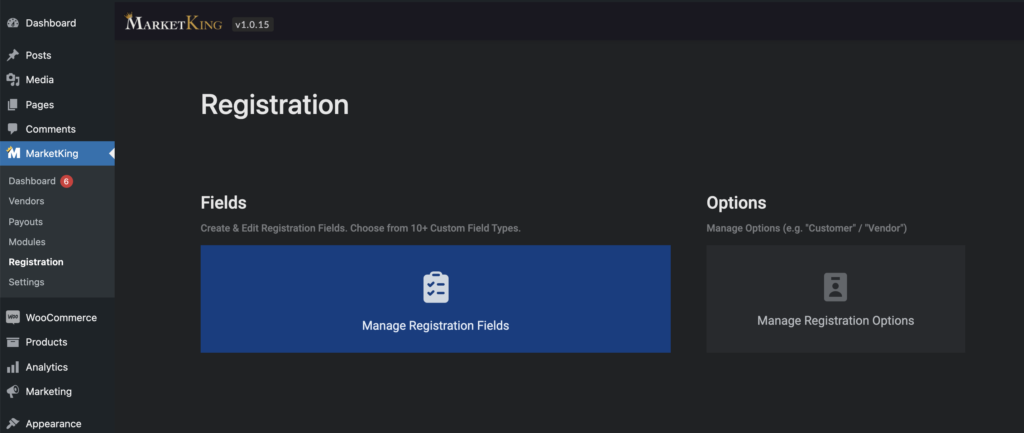Click the MarketKing logo in header
This screenshot has width=1024, height=433.
(x=174, y=23)
